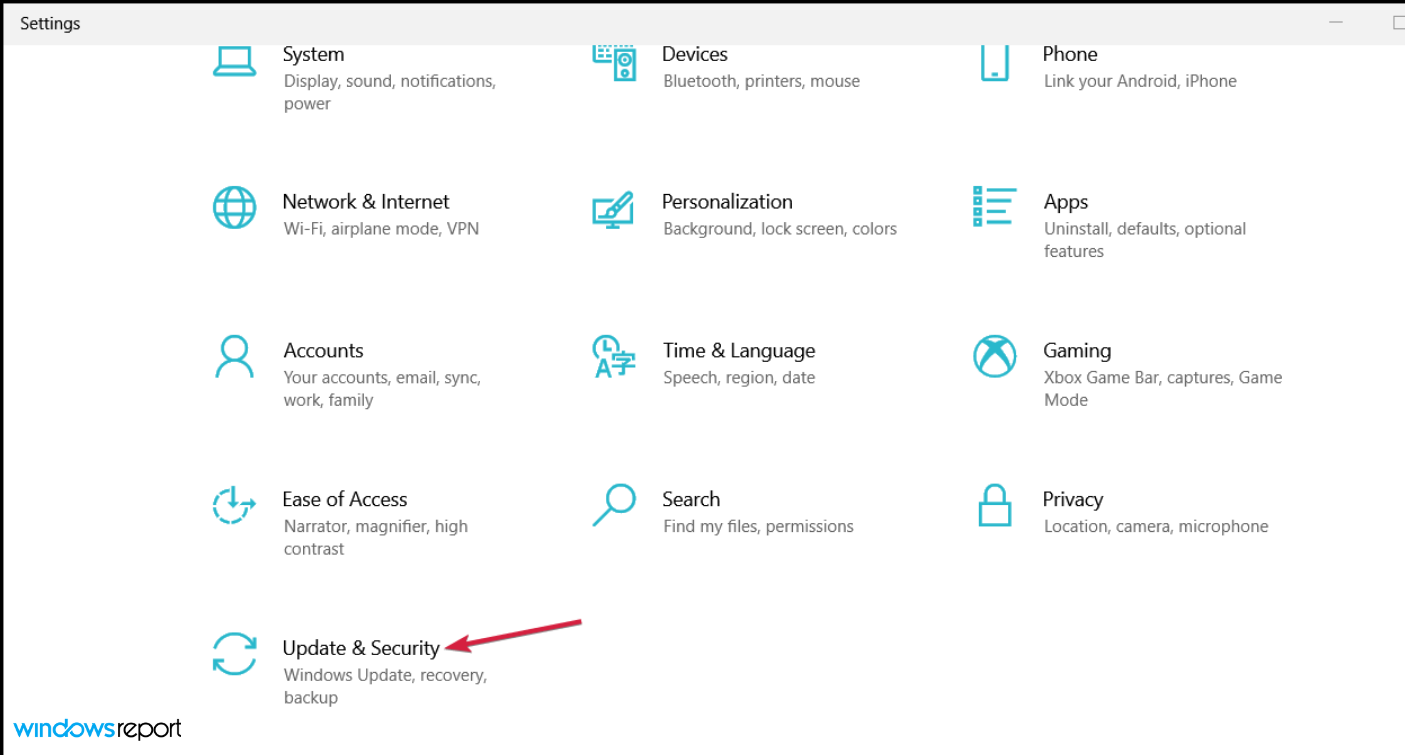This screenshot has height=755, width=1405.
Task: Click 'Your accounts, email, sync, work, family' text
Action: [382, 388]
